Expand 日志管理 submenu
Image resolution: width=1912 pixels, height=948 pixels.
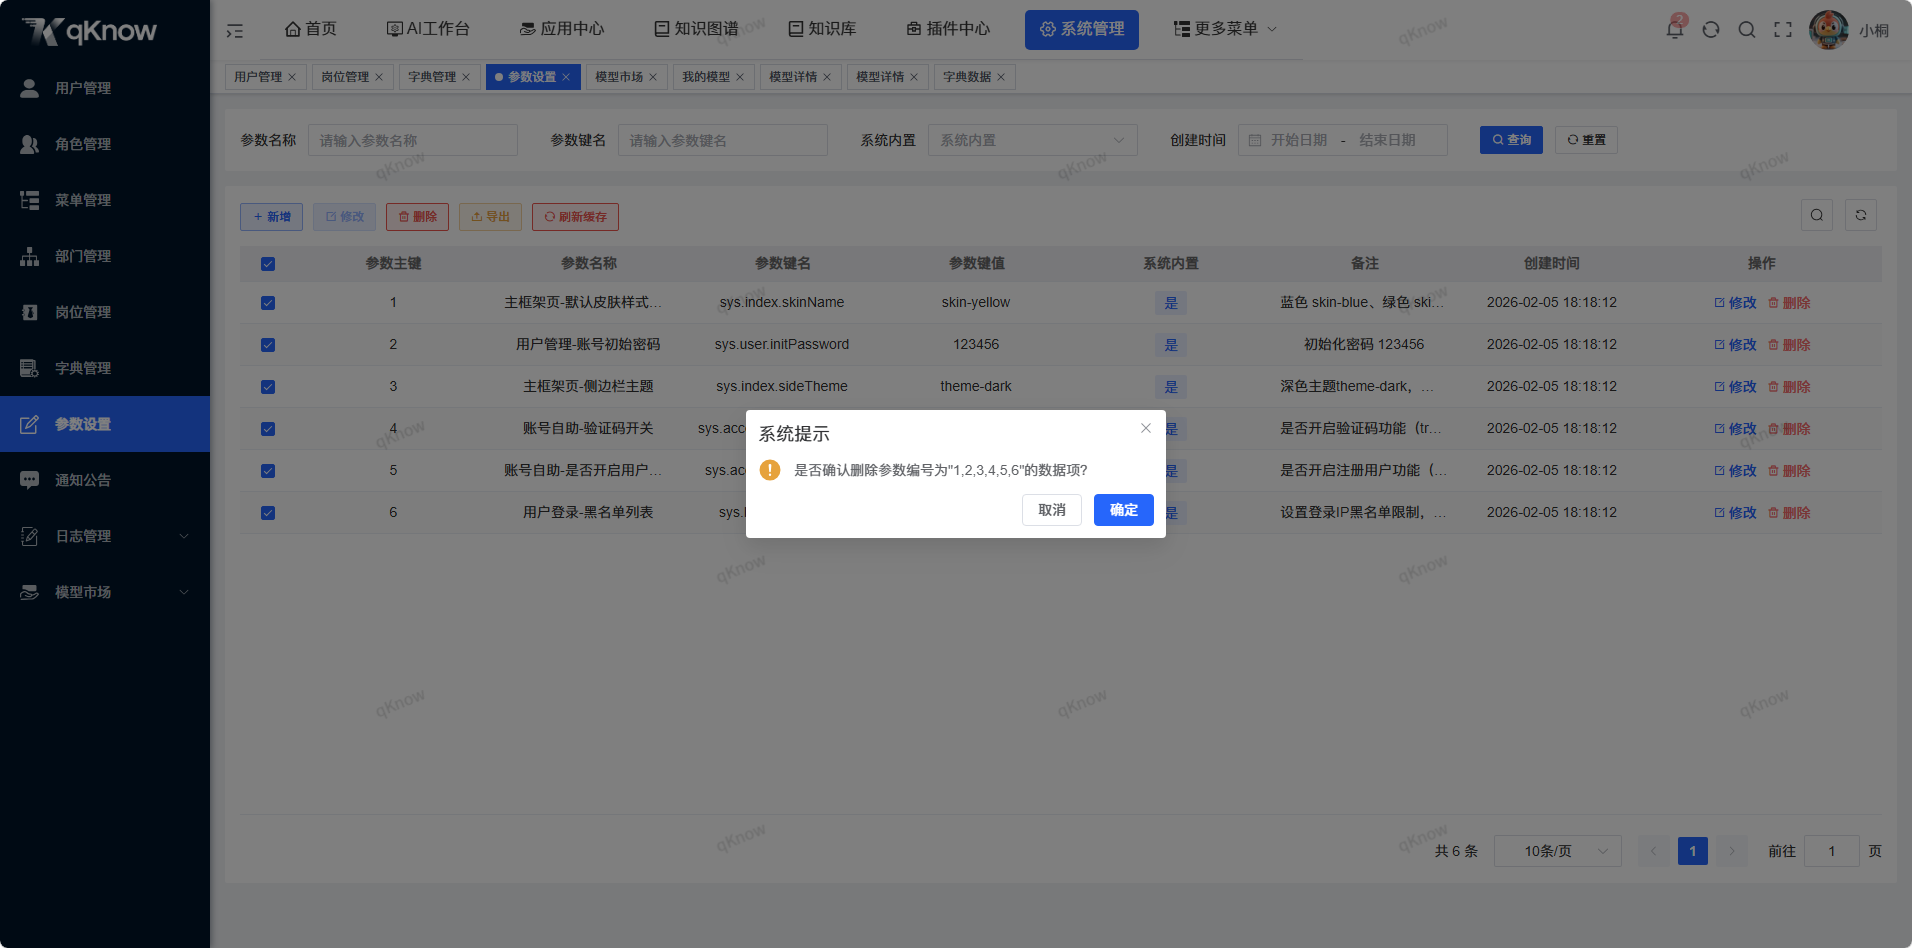pyautogui.click(x=105, y=536)
